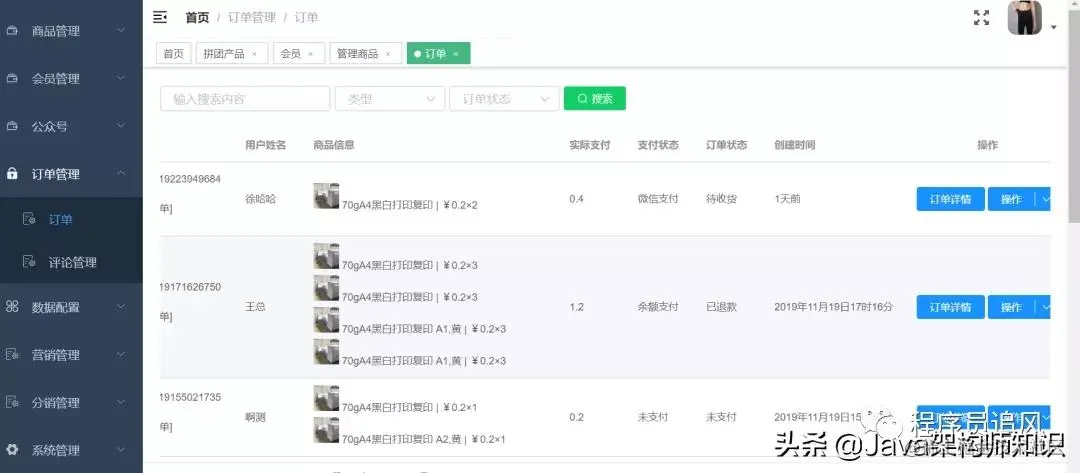Image resolution: width=1080 pixels, height=473 pixels.
Task: Switch to the 首页 tab
Action: click(x=174, y=54)
